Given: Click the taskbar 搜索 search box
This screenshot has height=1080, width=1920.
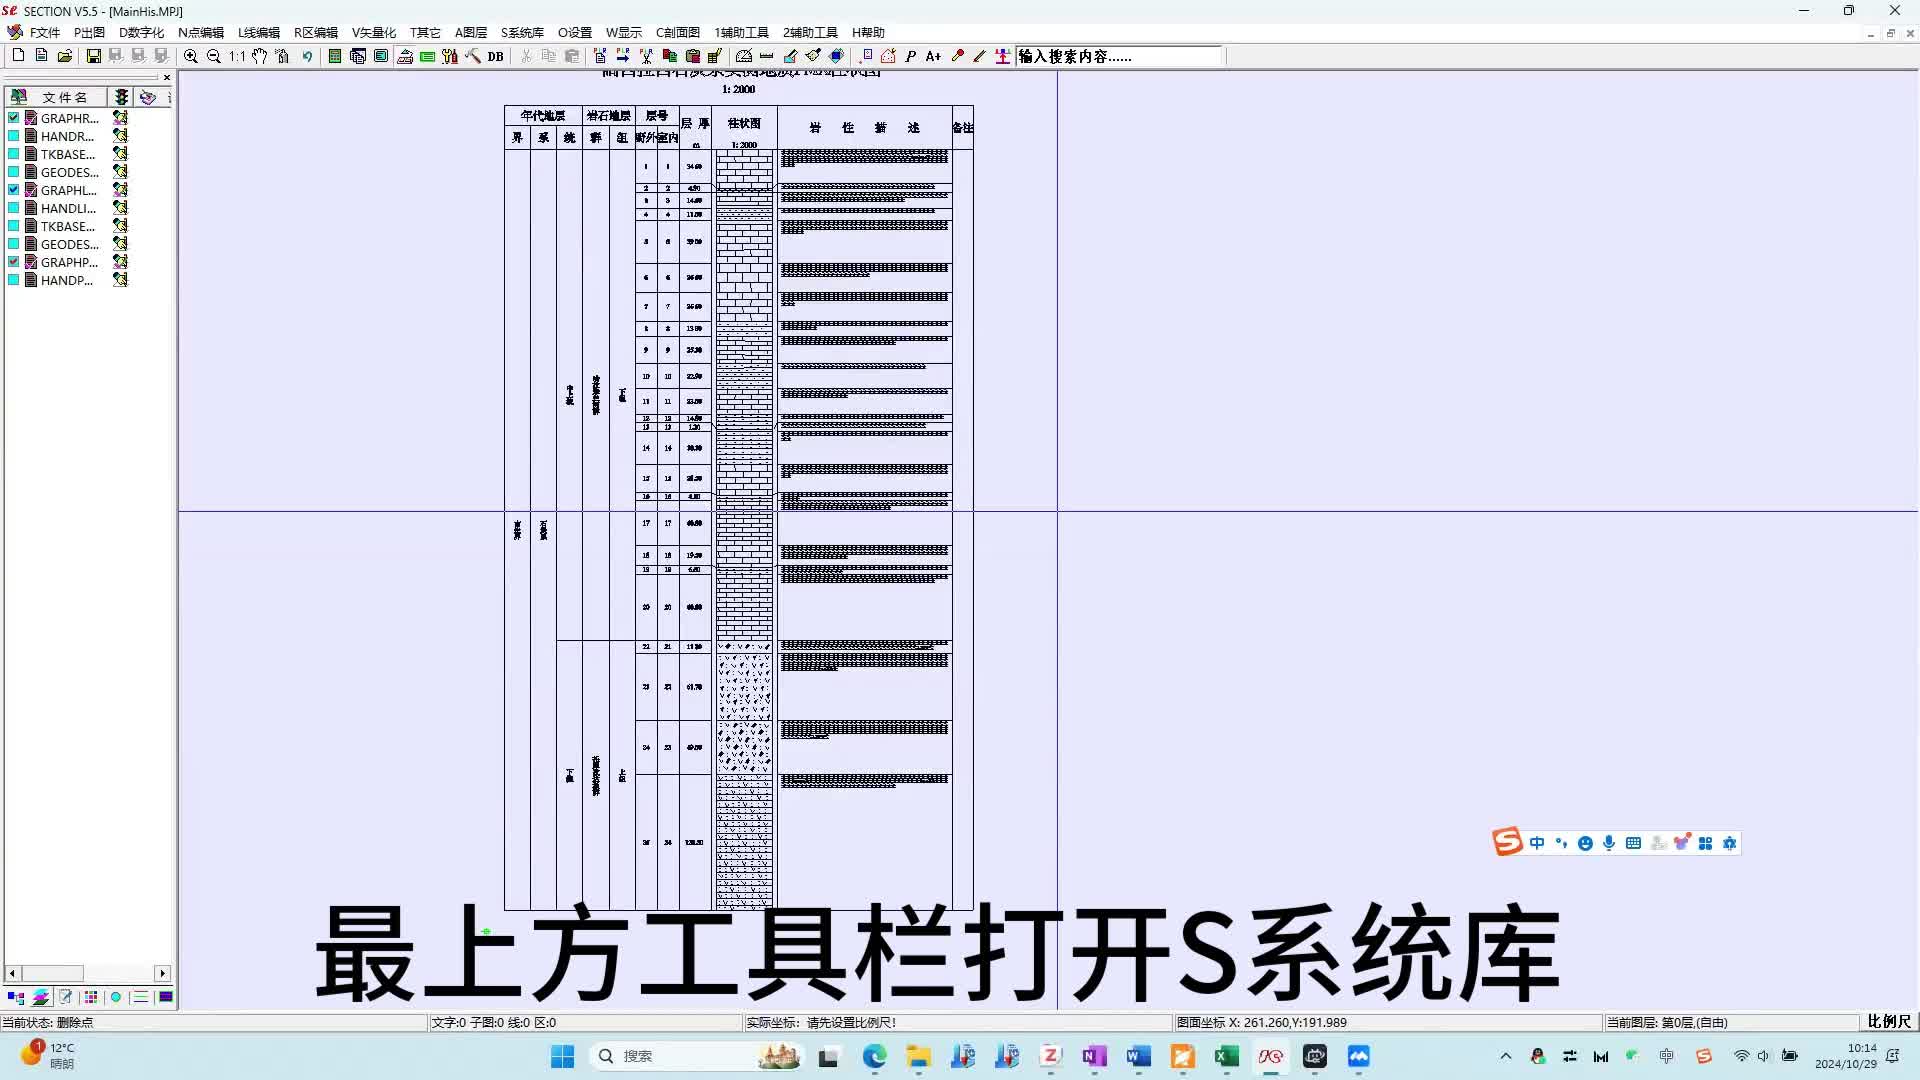Looking at the screenshot, I should 697,1056.
